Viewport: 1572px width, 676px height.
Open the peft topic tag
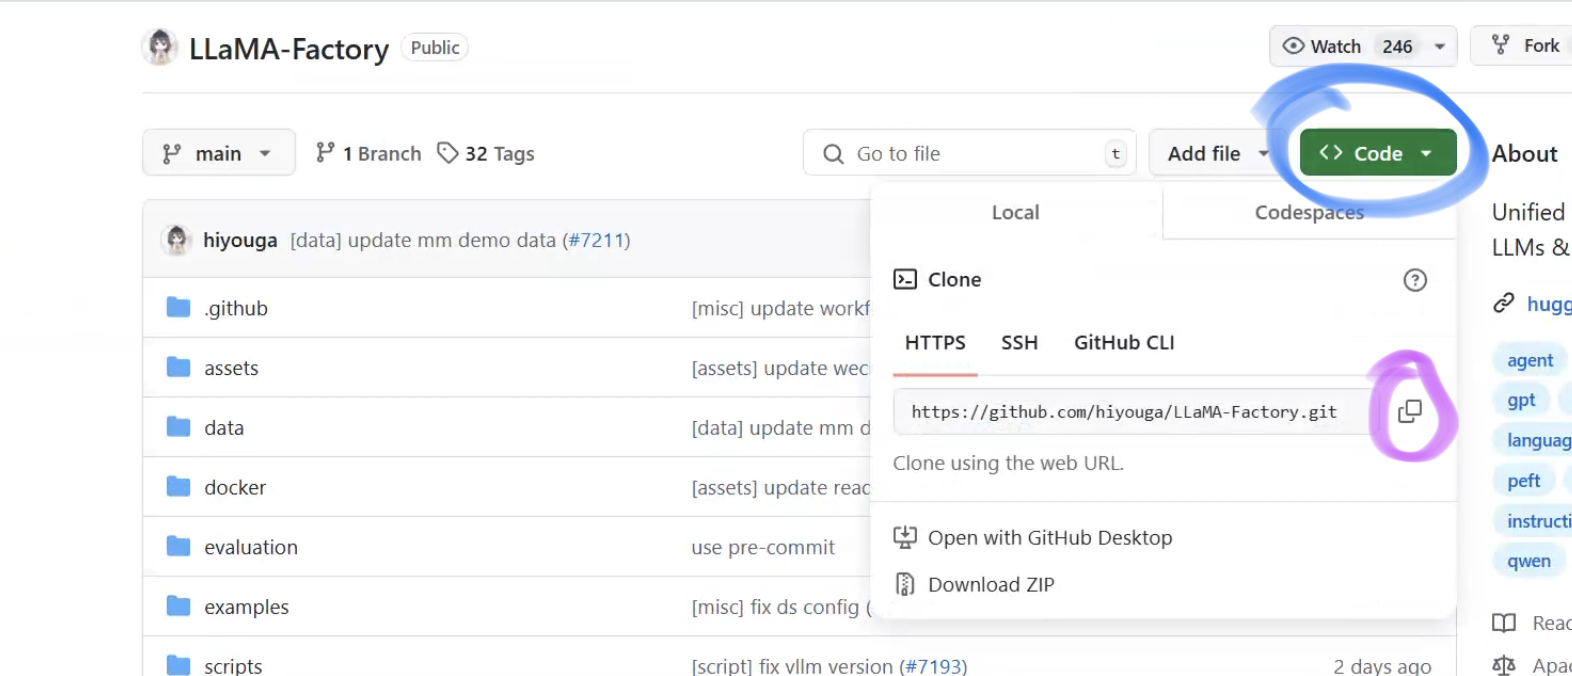pos(1523,481)
